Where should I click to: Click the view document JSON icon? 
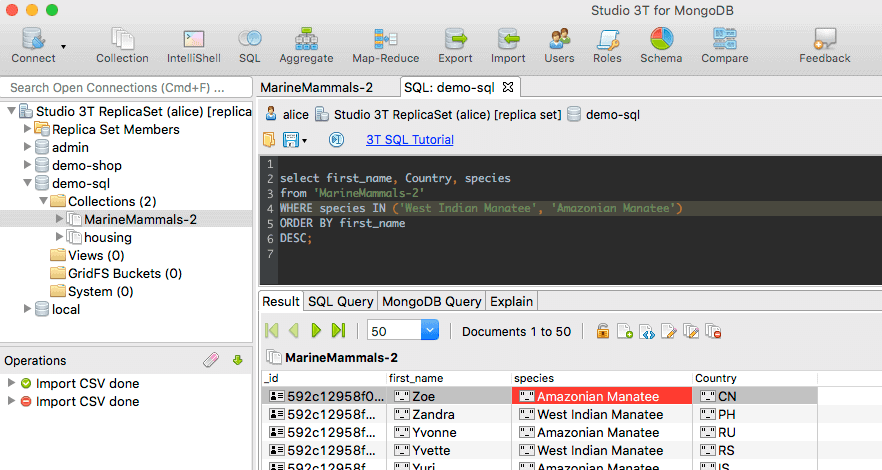pos(647,331)
